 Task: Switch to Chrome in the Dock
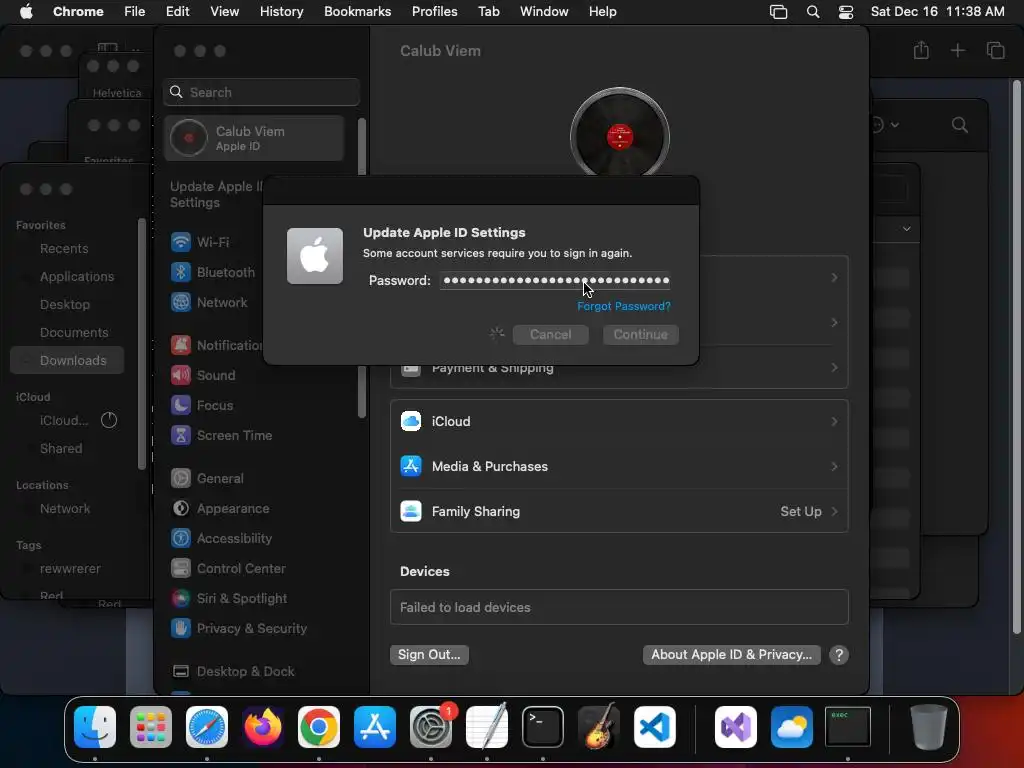319,727
